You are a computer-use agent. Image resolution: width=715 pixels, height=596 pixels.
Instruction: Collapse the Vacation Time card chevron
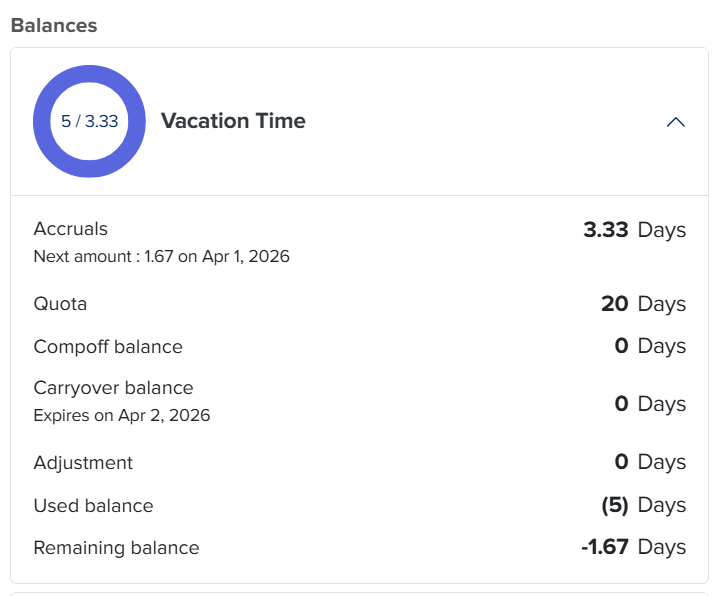click(x=676, y=122)
